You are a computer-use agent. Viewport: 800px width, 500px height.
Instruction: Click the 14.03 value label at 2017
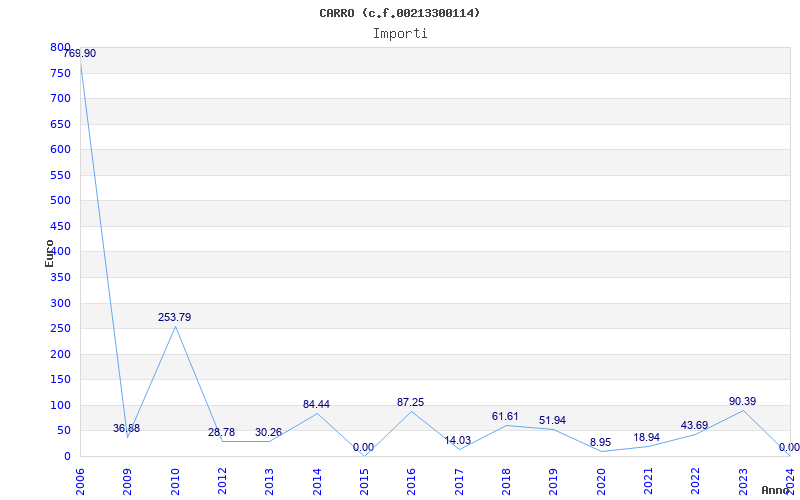click(x=458, y=440)
